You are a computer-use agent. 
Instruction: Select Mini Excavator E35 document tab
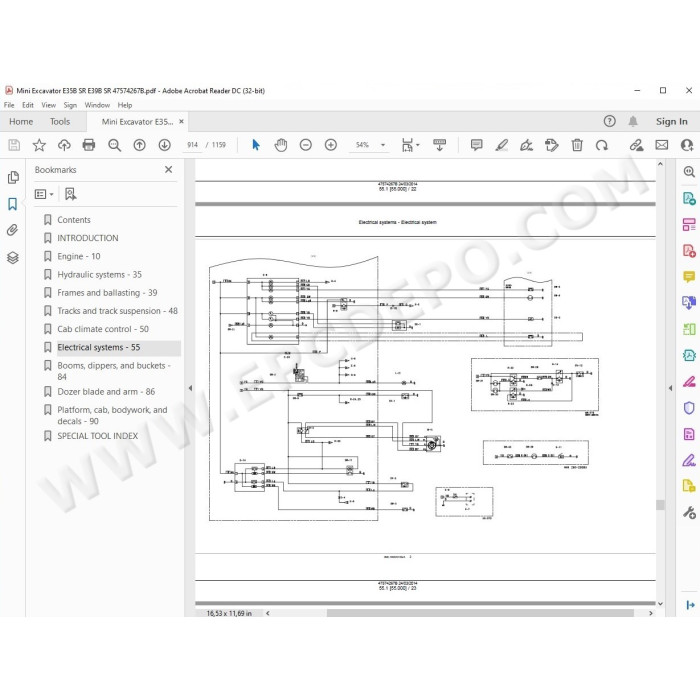[137, 121]
